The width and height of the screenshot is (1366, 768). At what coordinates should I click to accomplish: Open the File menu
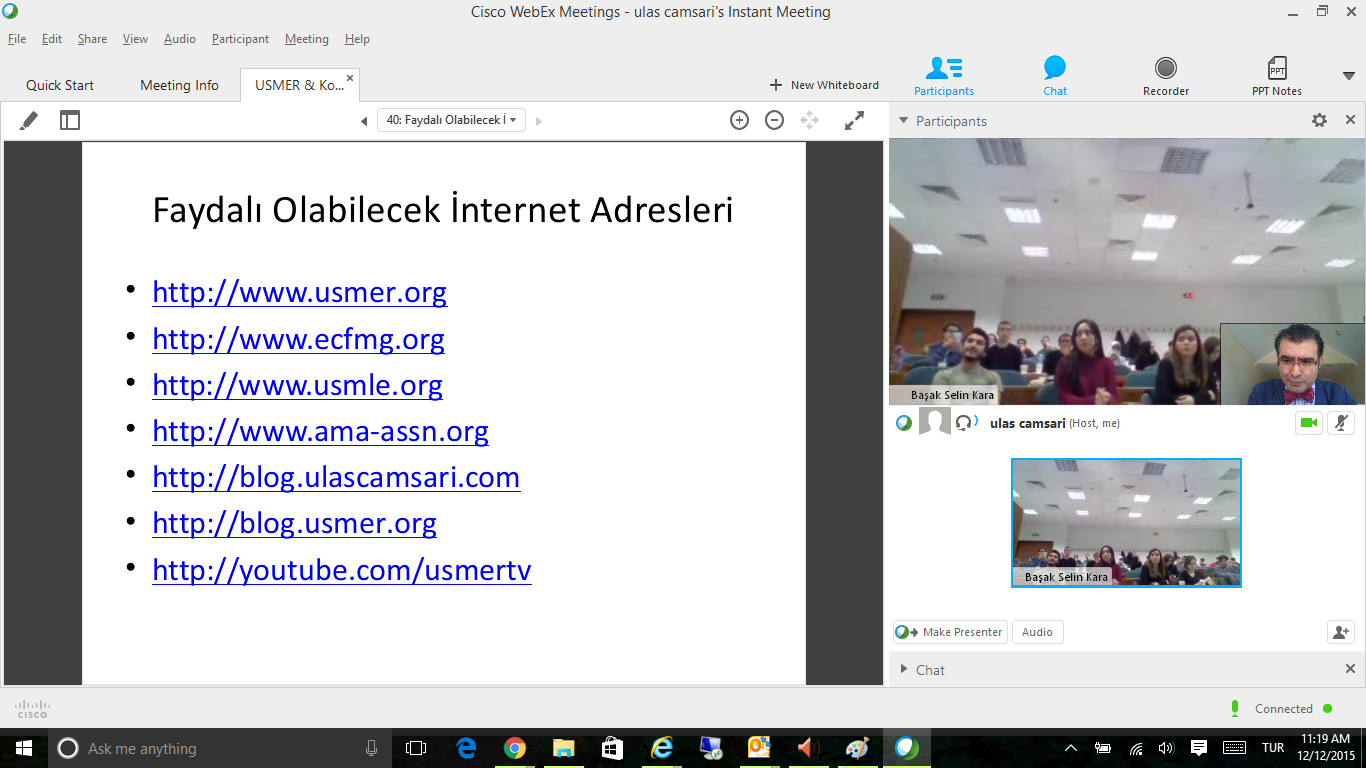[x=17, y=39]
